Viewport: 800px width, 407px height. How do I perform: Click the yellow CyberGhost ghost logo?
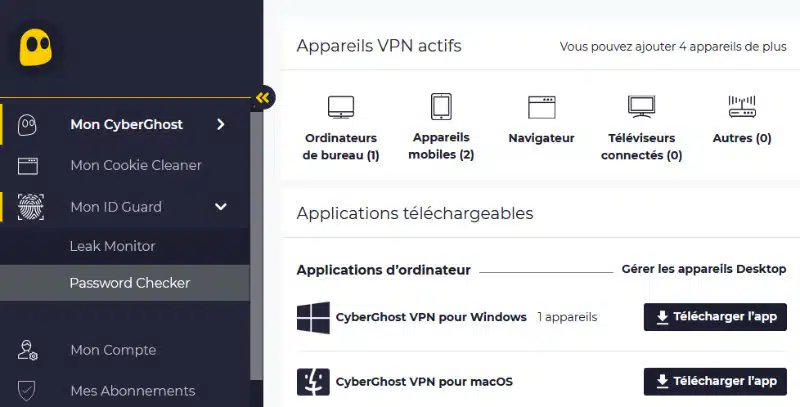tap(35, 47)
